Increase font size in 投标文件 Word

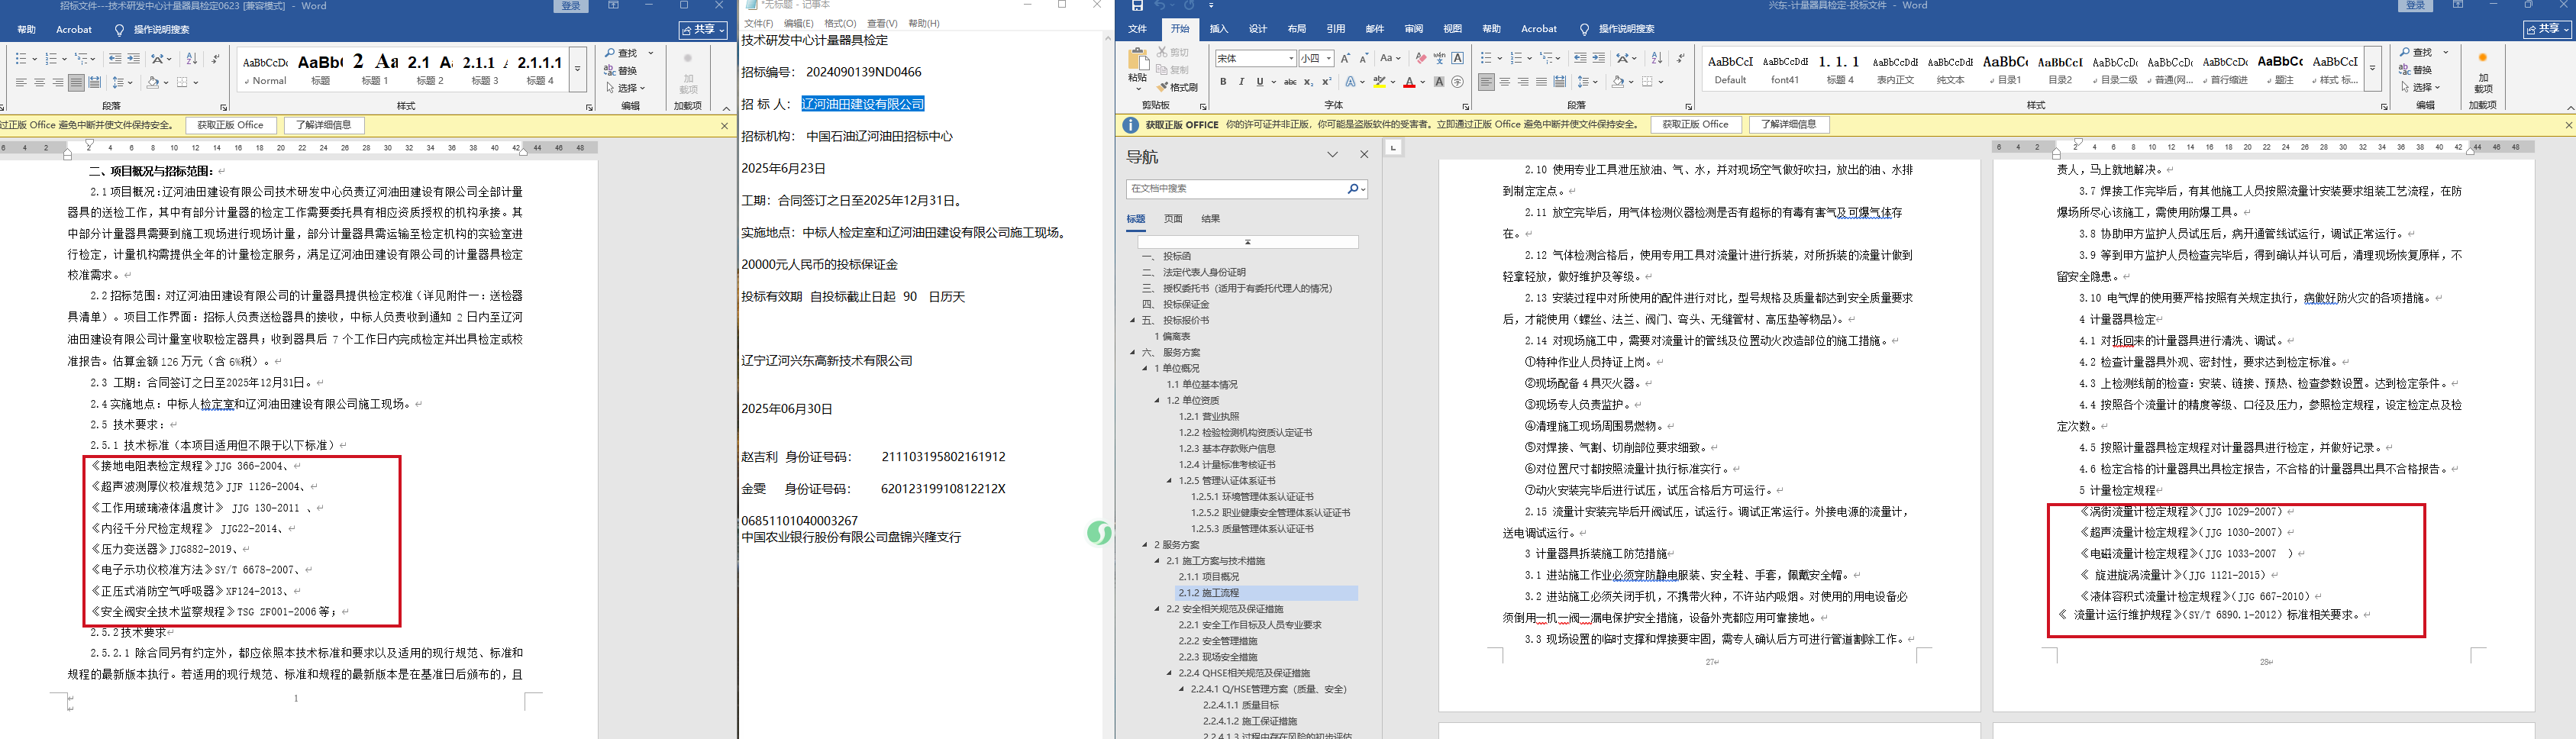click(1345, 58)
